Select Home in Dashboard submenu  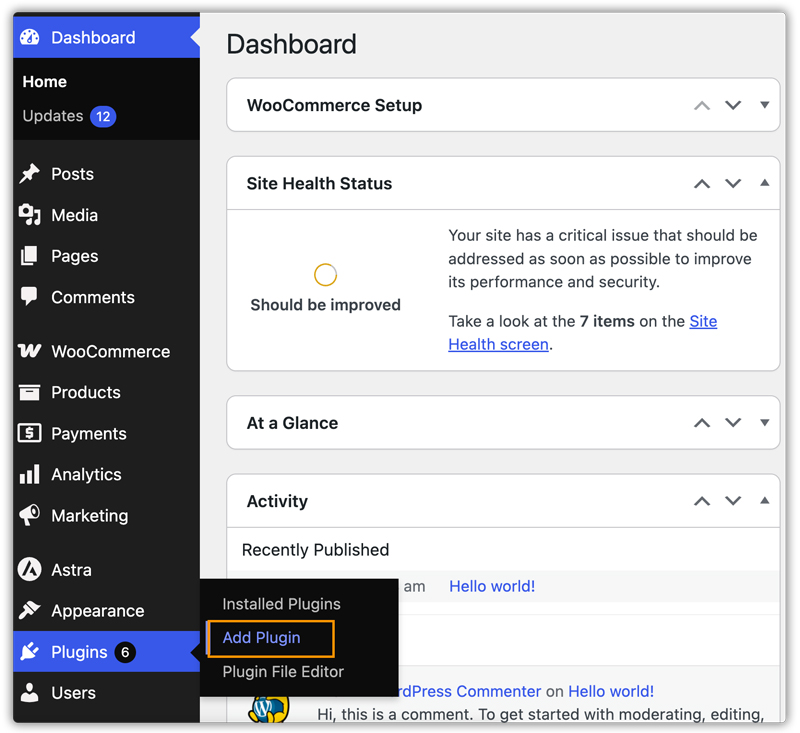click(44, 82)
